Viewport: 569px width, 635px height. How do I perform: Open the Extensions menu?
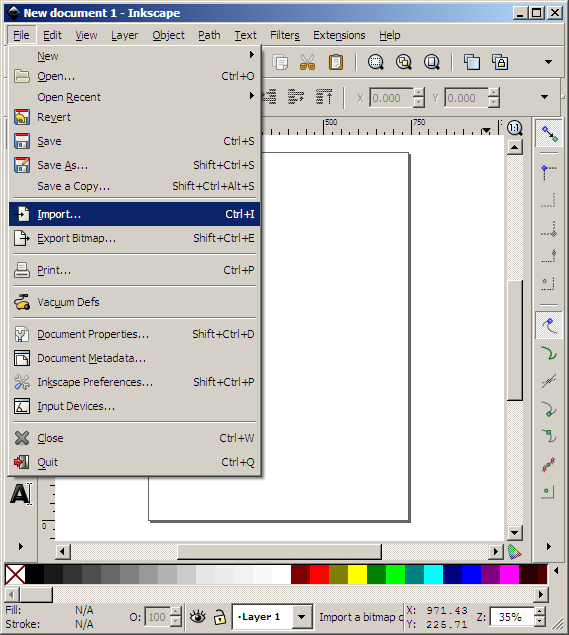[339, 35]
